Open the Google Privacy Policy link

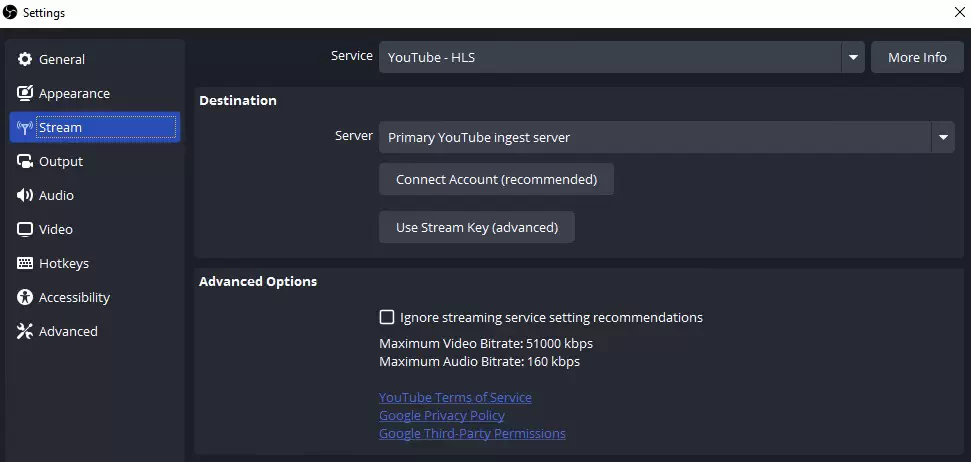tap(442, 416)
